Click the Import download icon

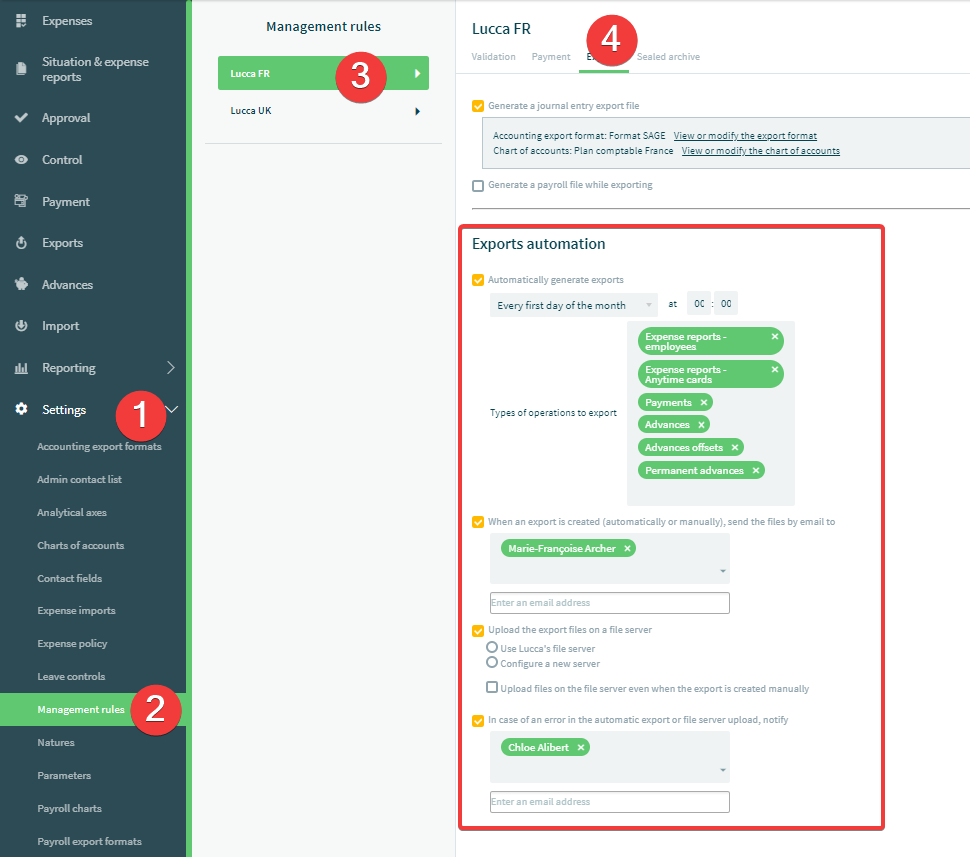[x=21, y=325]
